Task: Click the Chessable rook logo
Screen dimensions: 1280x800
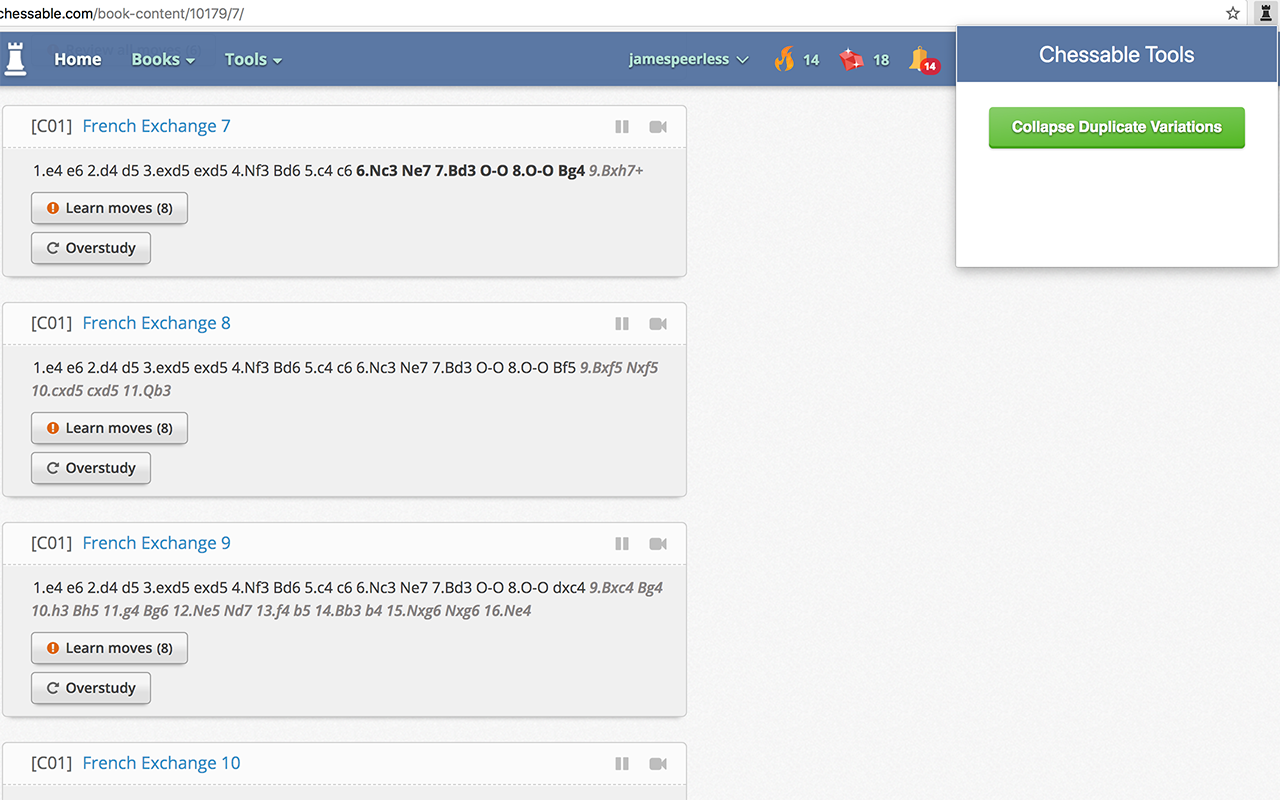Action: pyautogui.click(x=16, y=59)
